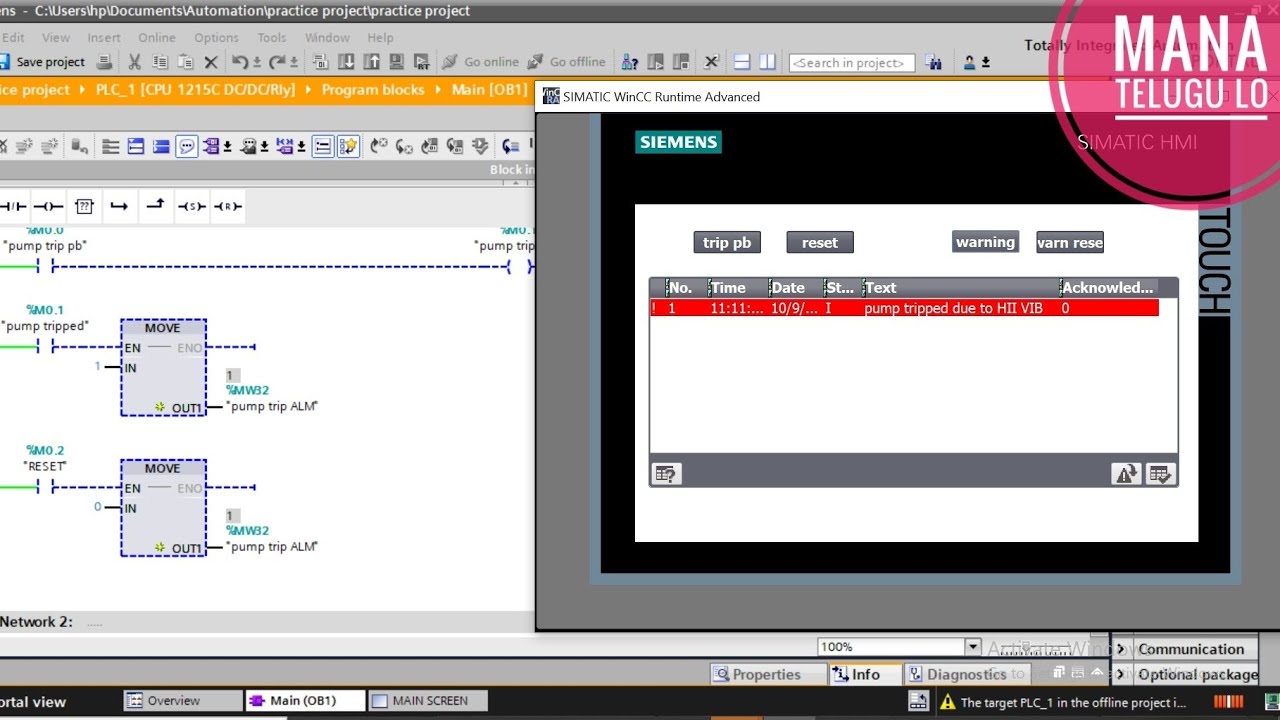
Task: Open the Insert menu
Action: 104,38
